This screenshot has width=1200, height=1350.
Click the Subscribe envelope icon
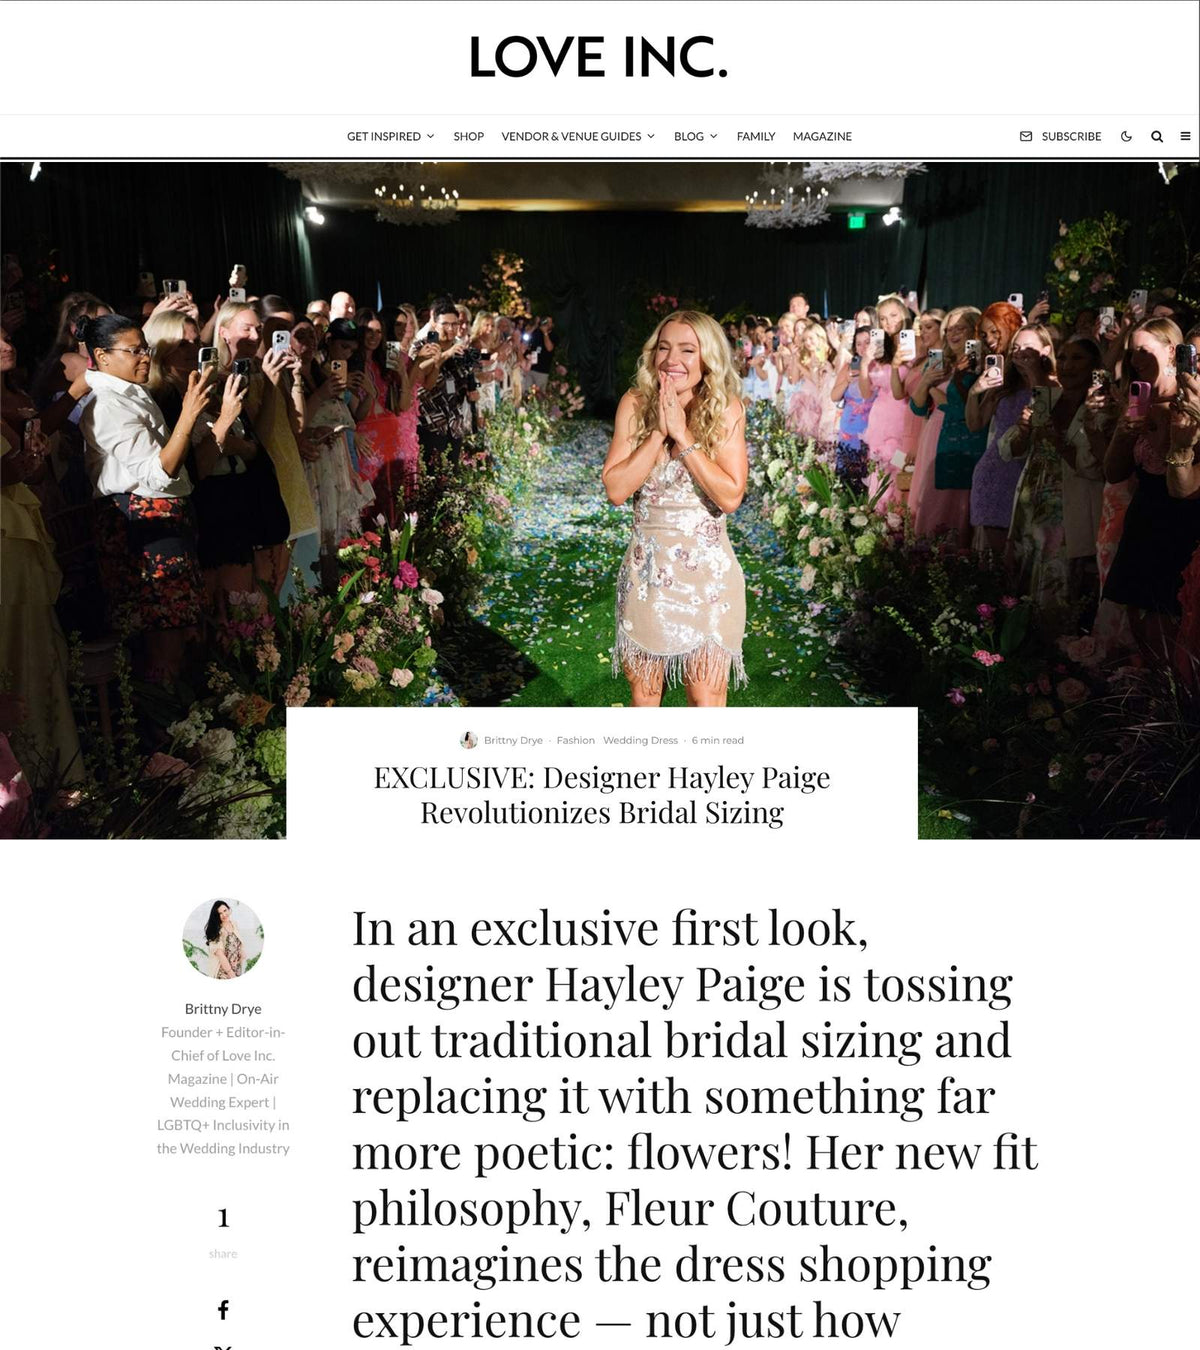click(1026, 136)
